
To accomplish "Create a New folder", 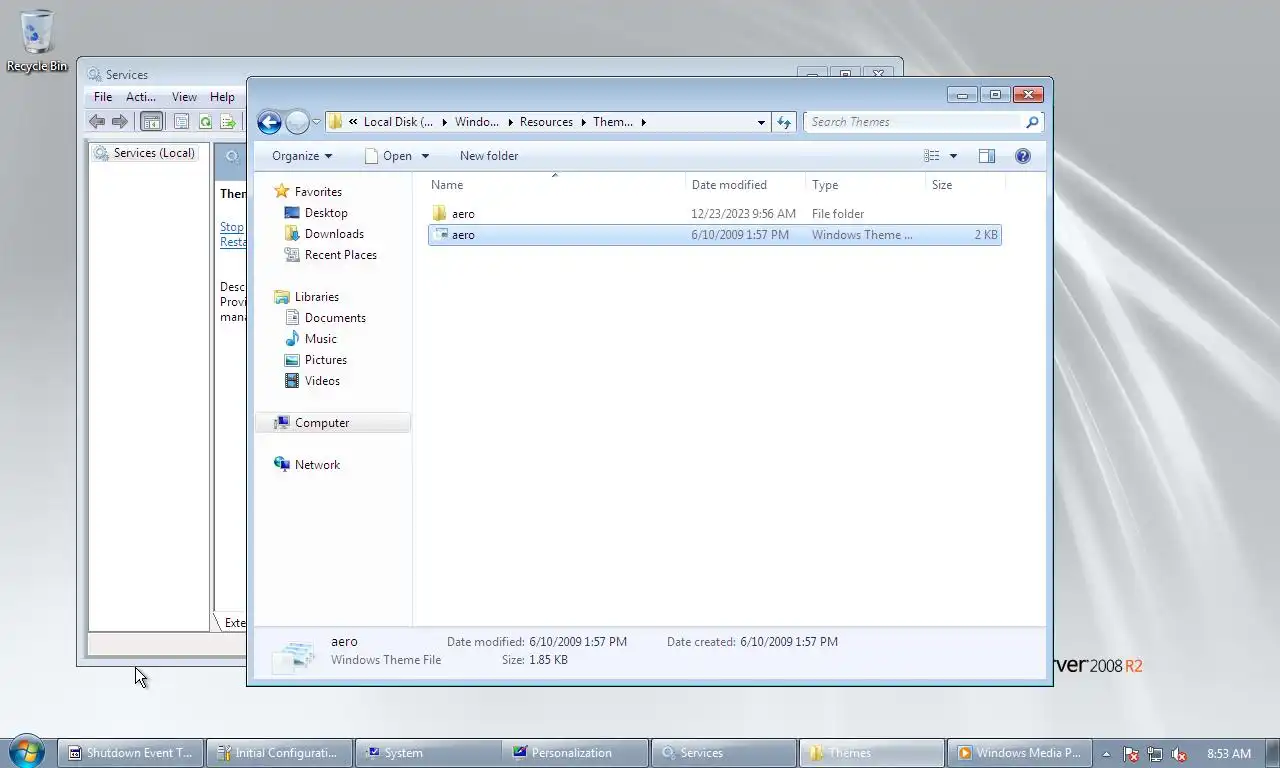I will [x=489, y=156].
